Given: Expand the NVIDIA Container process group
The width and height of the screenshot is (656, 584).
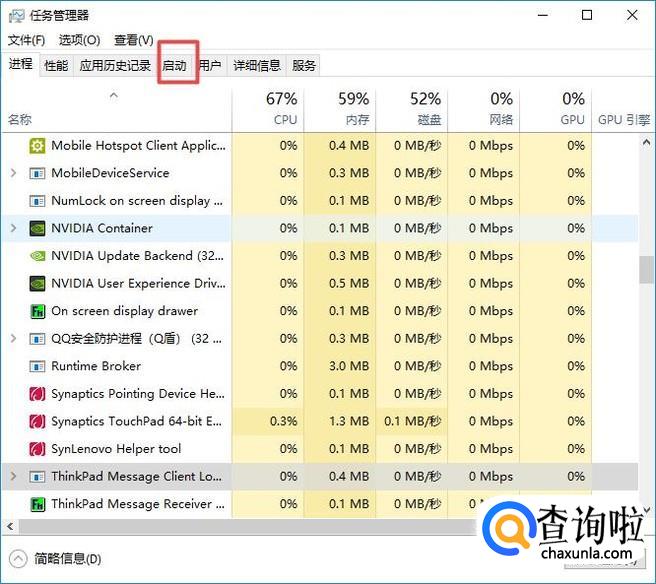Looking at the screenshot, I should coord(13,228).
